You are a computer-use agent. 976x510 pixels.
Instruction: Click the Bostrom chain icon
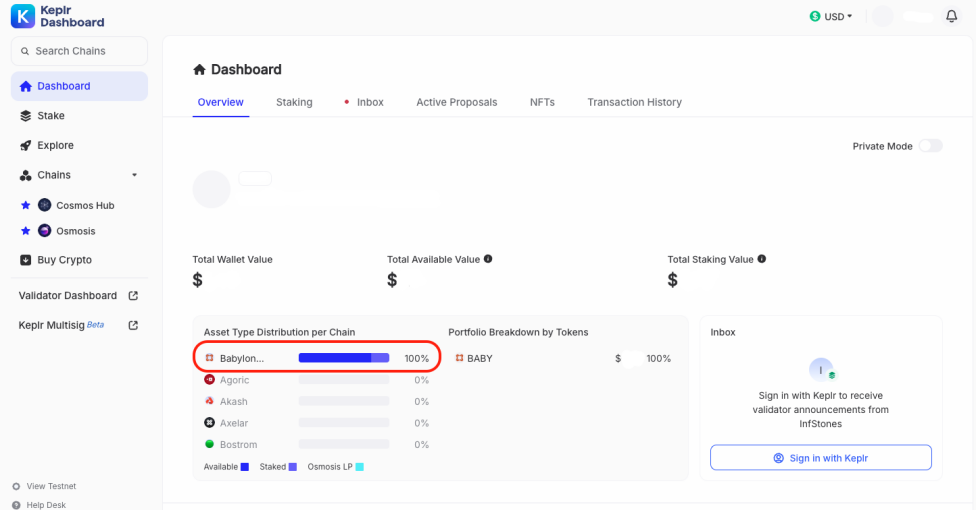210,444
